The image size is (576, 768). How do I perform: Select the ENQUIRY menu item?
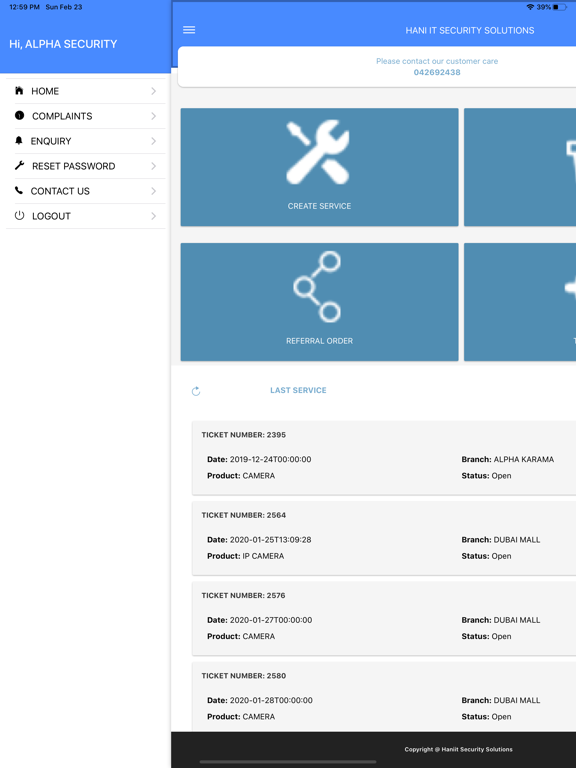86,141
